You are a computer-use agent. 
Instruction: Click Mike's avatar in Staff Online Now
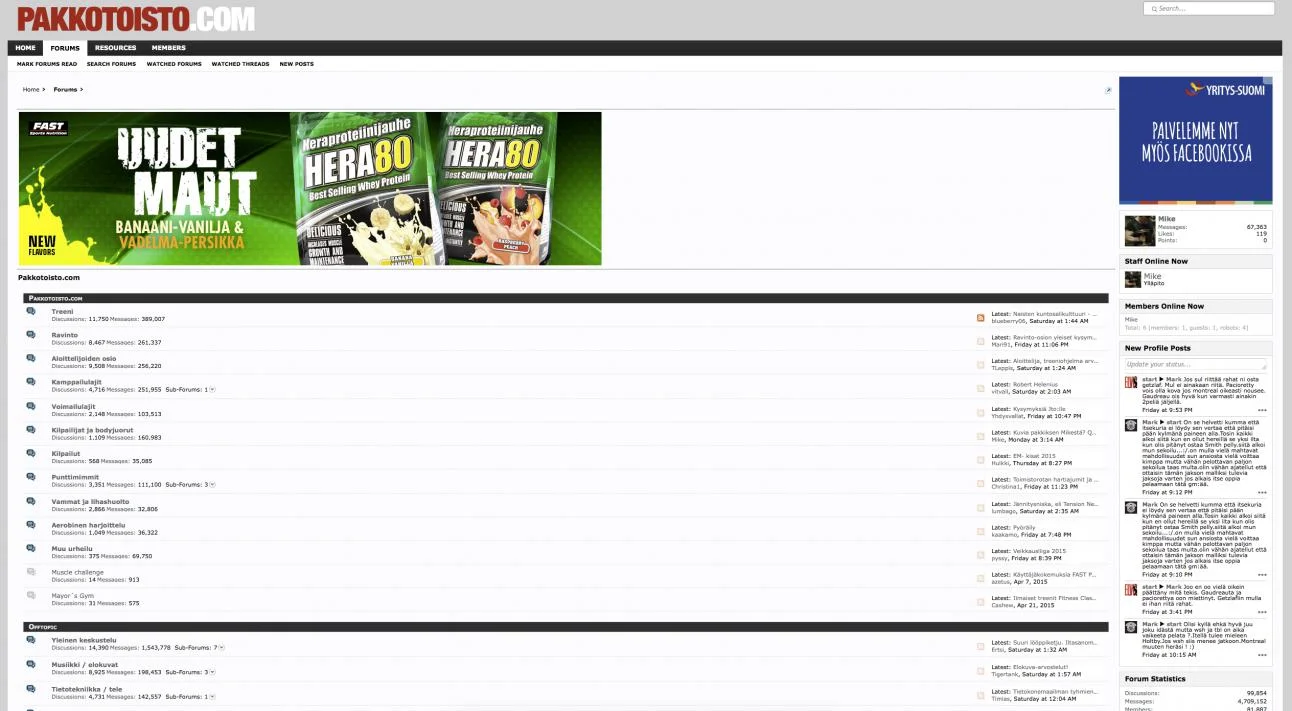1132,279
